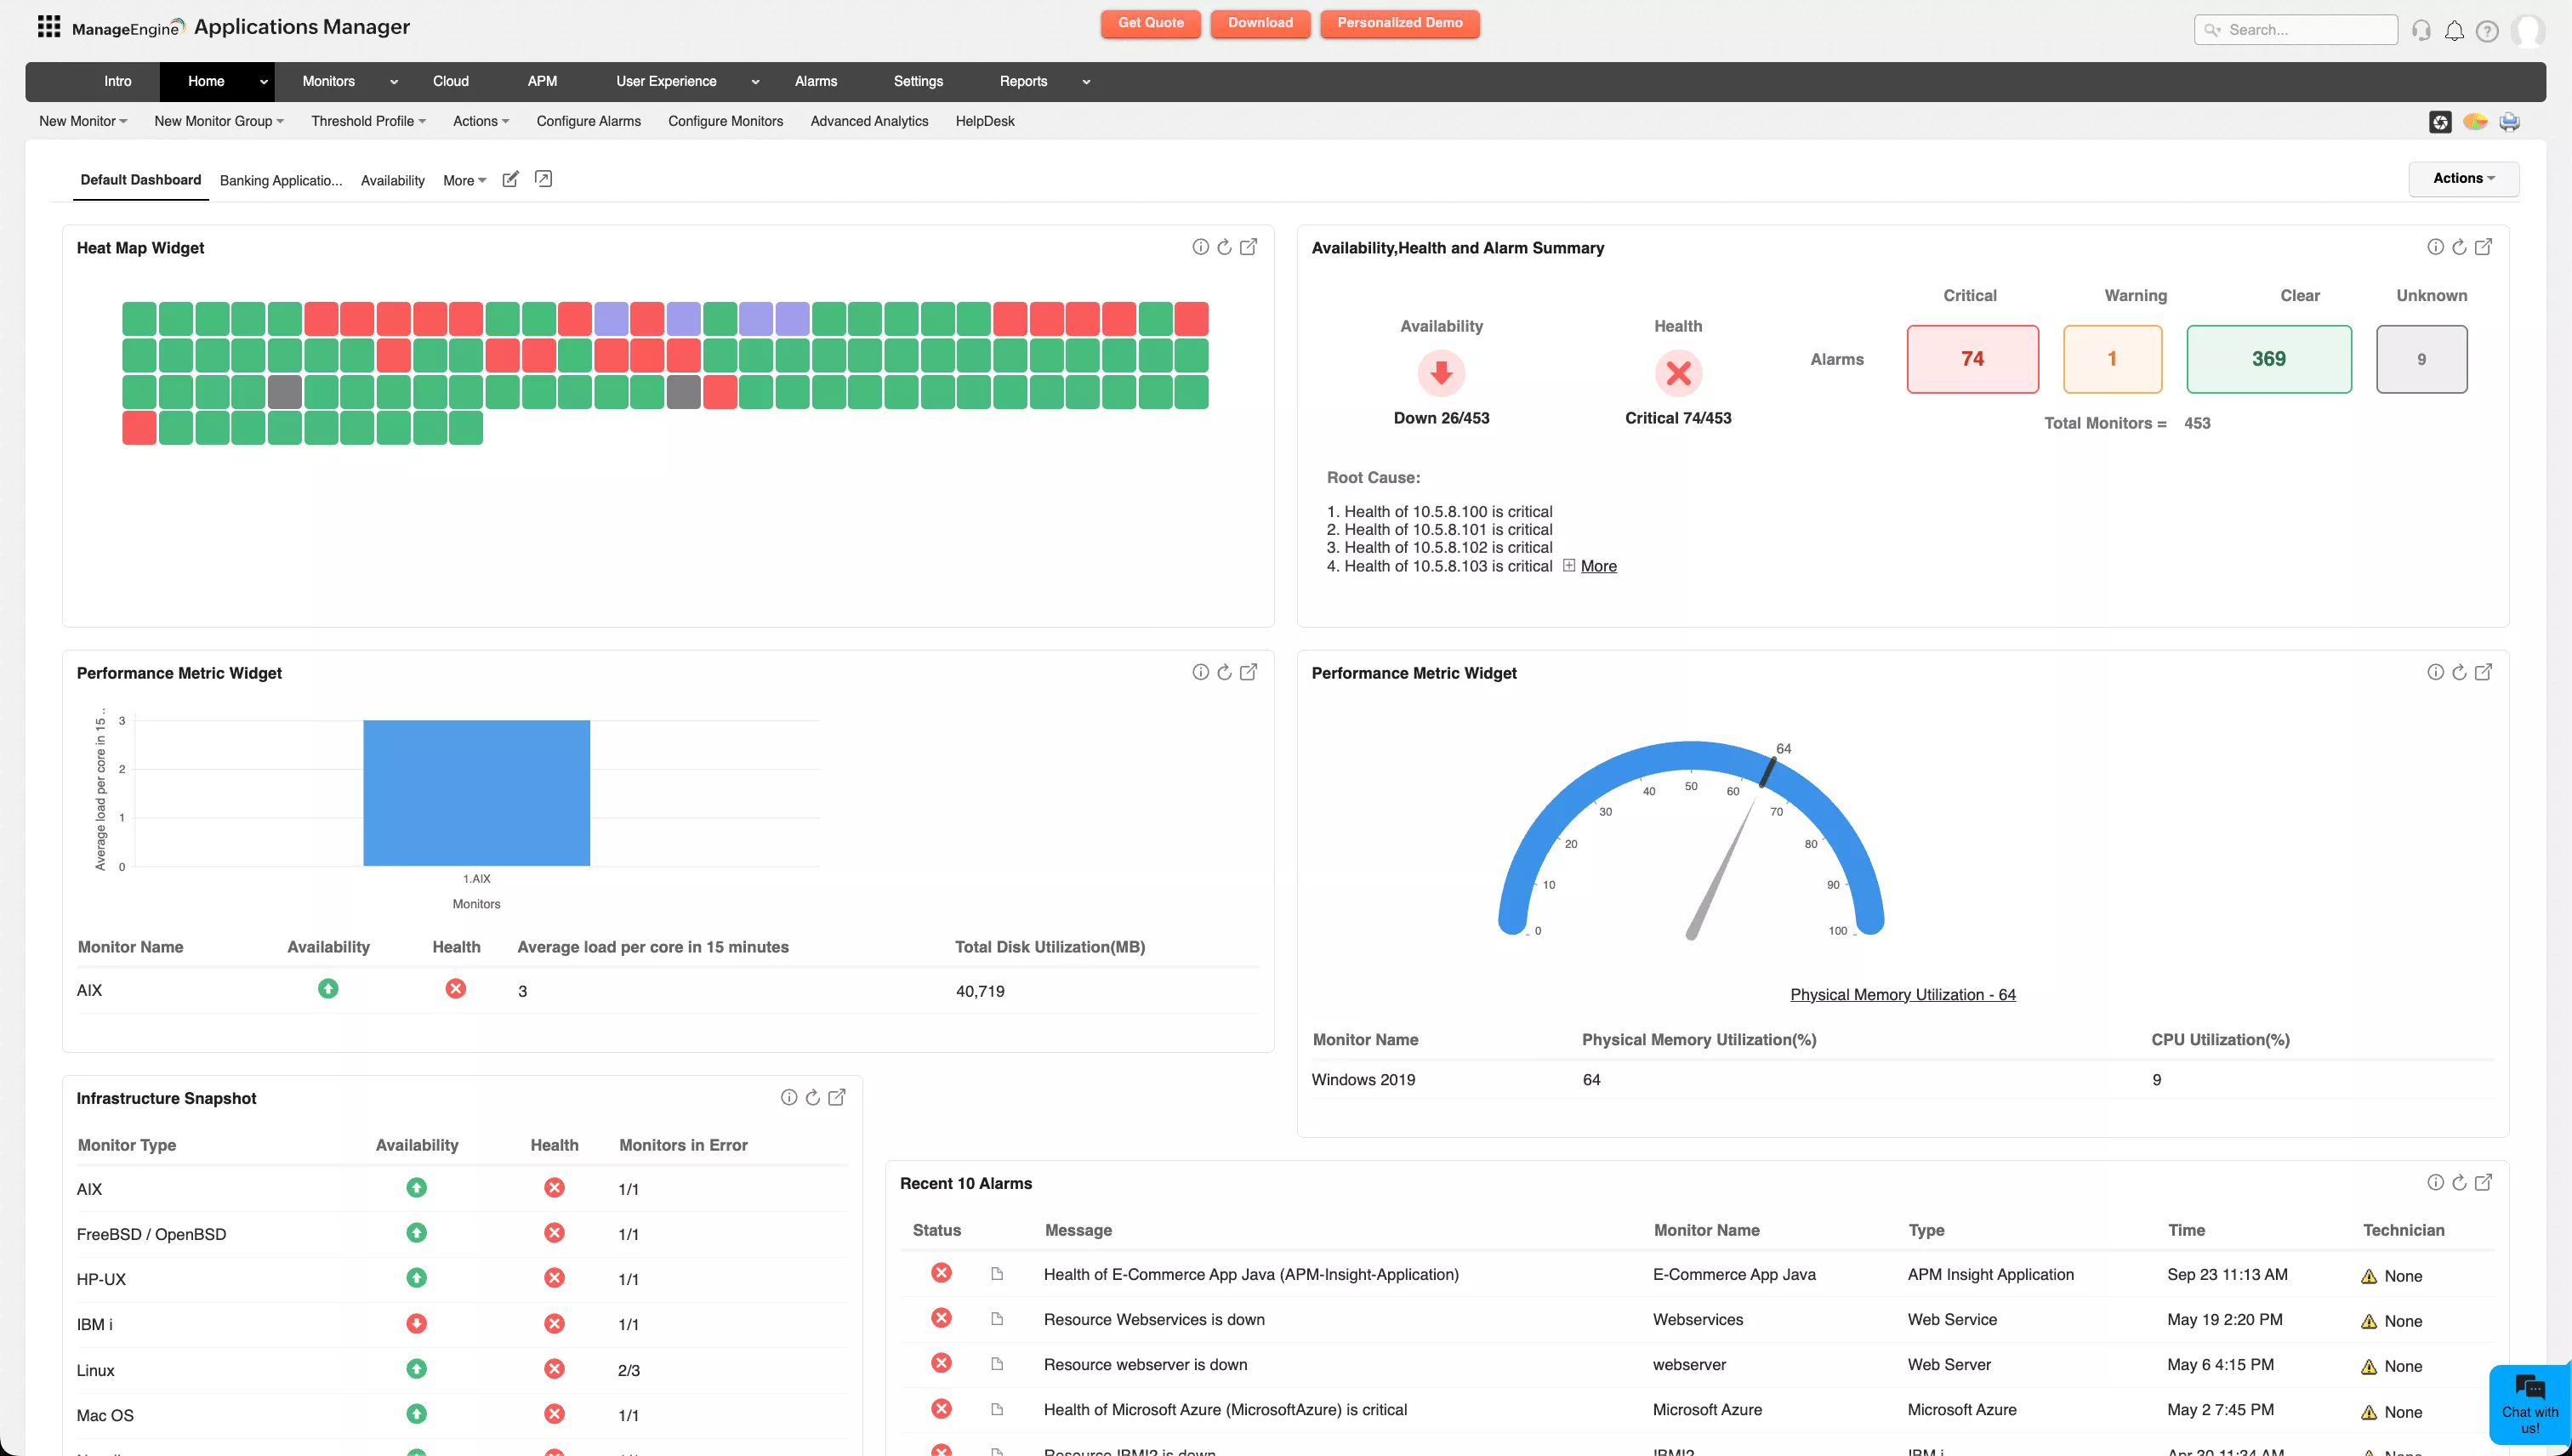Click the pie chart view icon
This screenshot has height=1456, width=2572.
[x=2477, y=121]
